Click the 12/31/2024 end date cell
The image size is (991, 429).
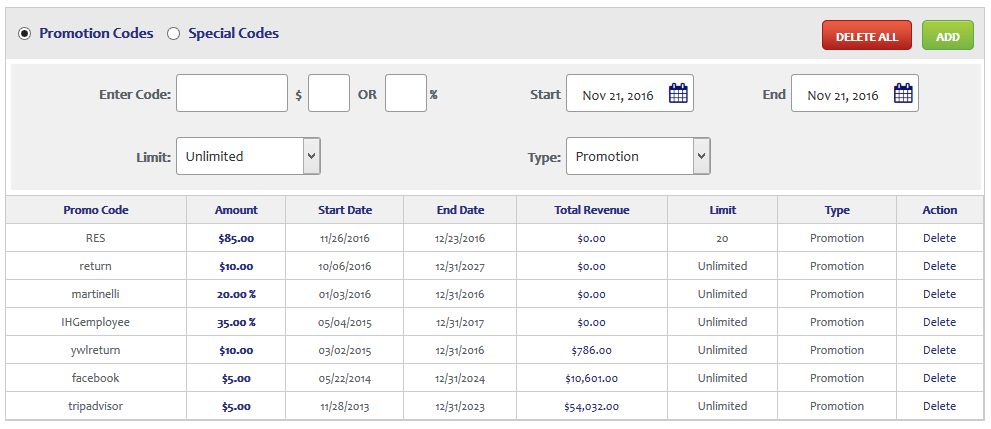point(459,378)
